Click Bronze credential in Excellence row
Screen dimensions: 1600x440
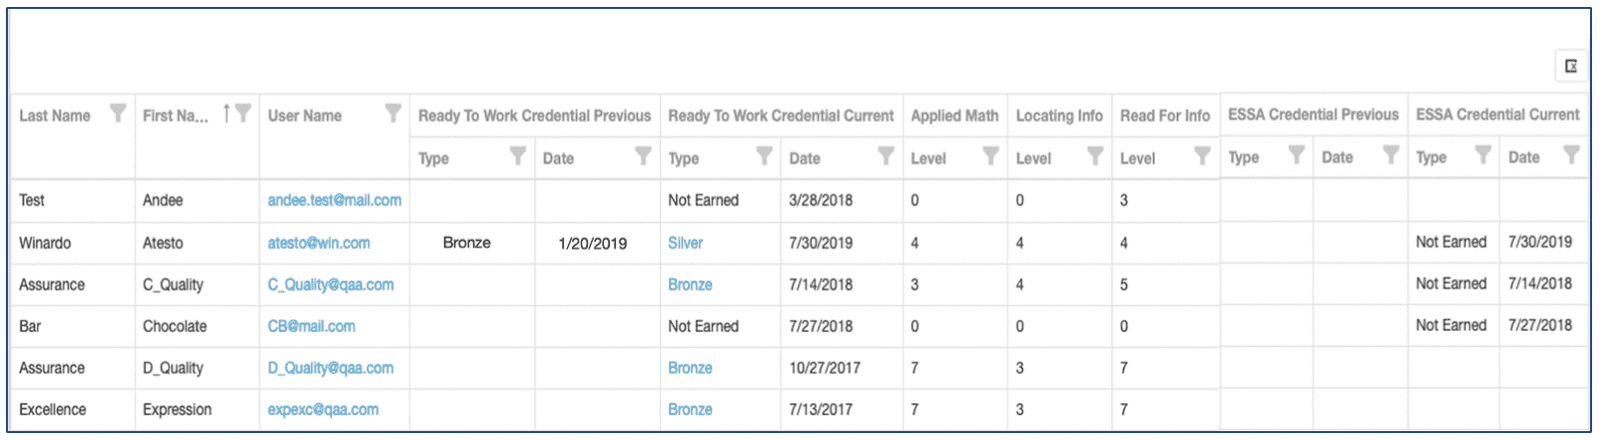coord(690,410)
